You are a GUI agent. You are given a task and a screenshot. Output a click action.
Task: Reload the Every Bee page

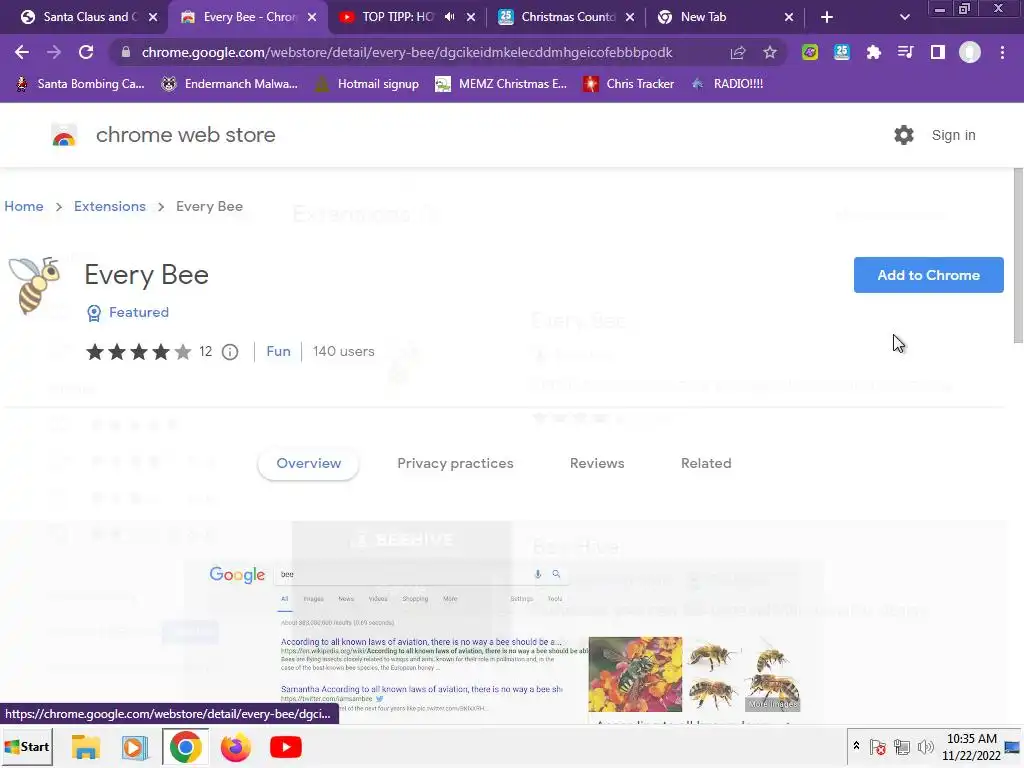pos(86,52)
